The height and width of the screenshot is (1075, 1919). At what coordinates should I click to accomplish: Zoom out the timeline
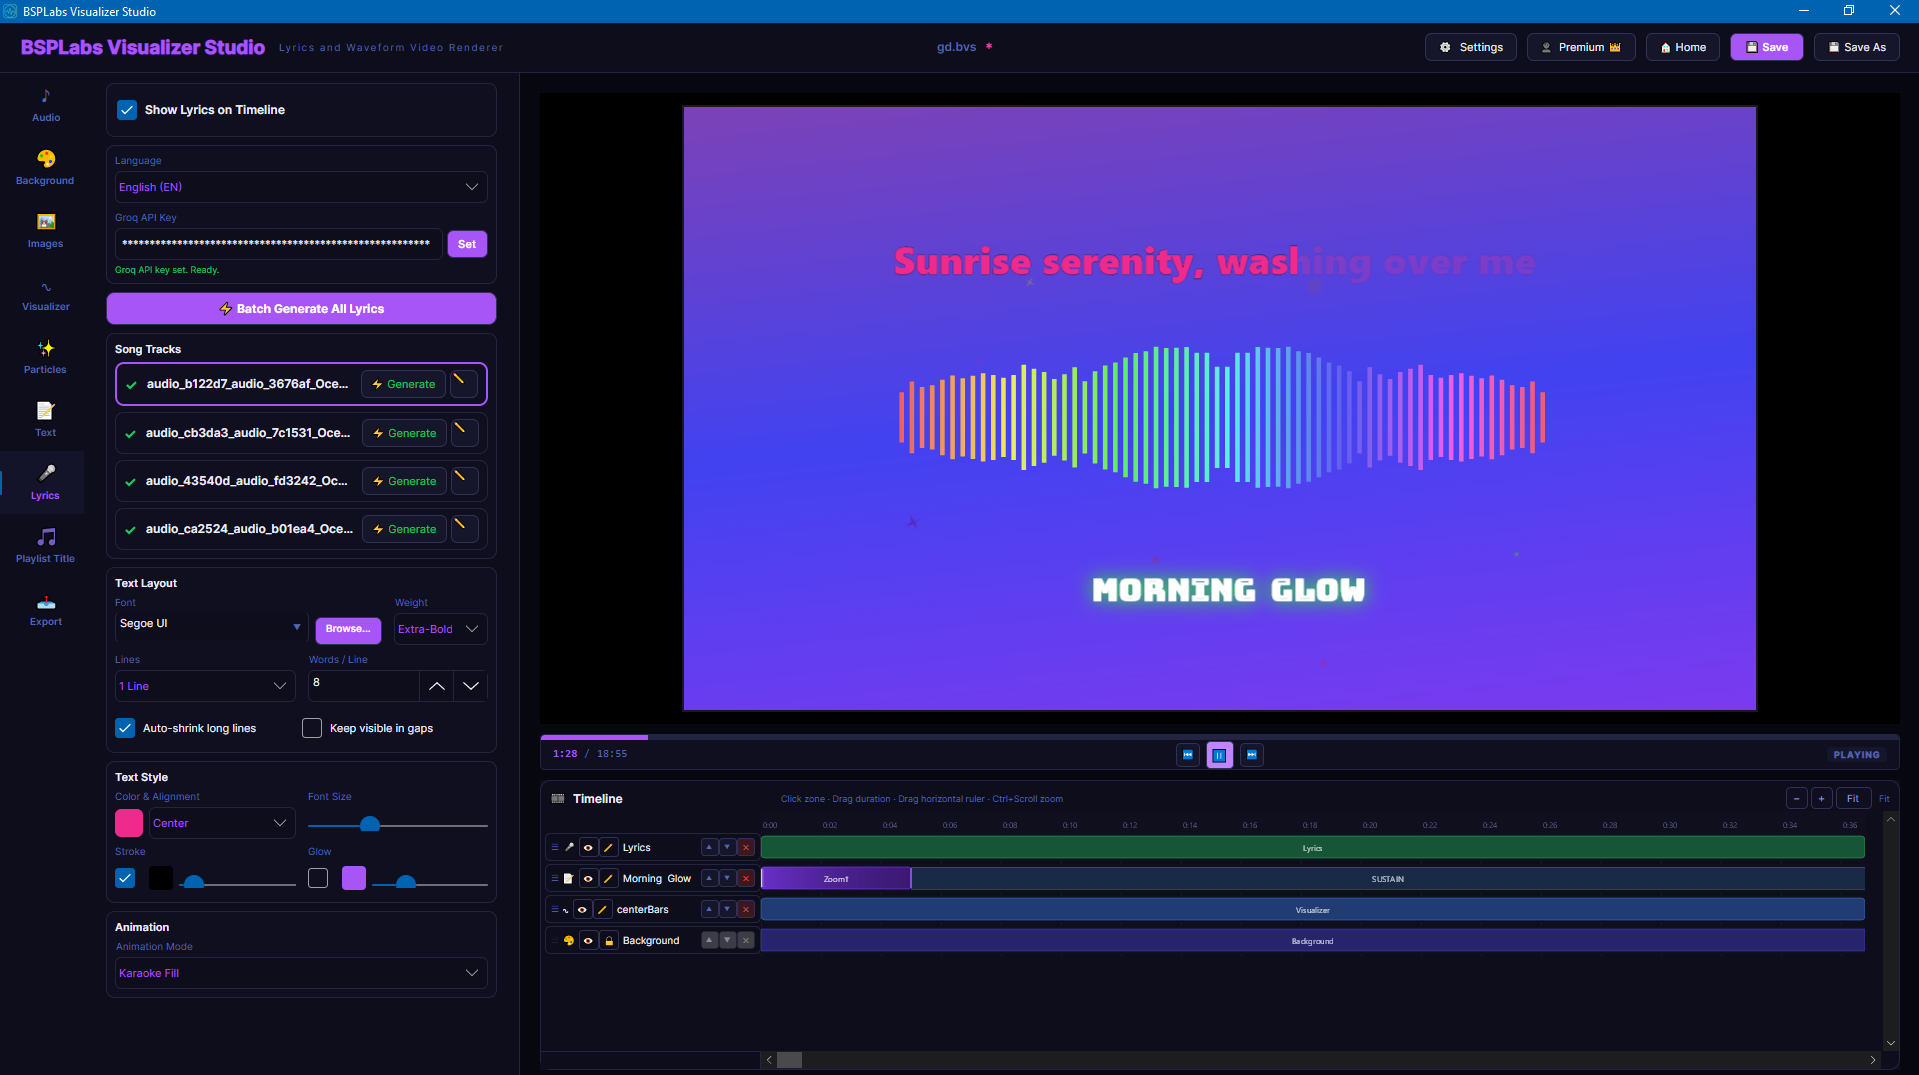pyautogui.click(x=1797, y=798)
